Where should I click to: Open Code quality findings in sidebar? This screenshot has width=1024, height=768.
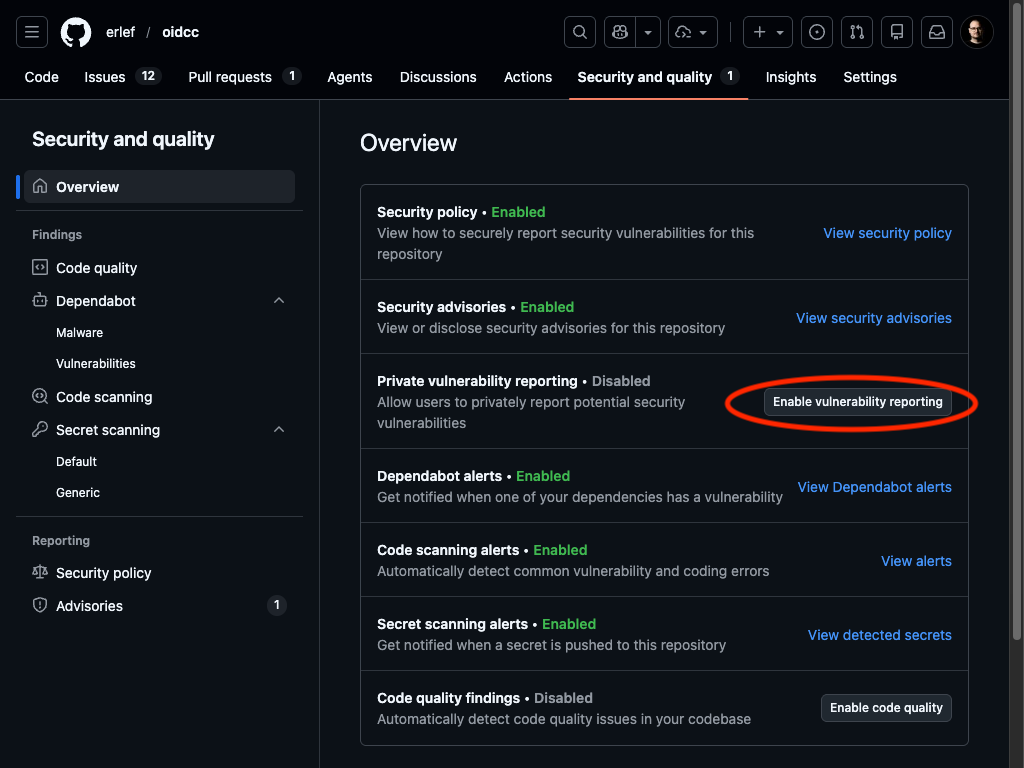[x=96, y=268]
